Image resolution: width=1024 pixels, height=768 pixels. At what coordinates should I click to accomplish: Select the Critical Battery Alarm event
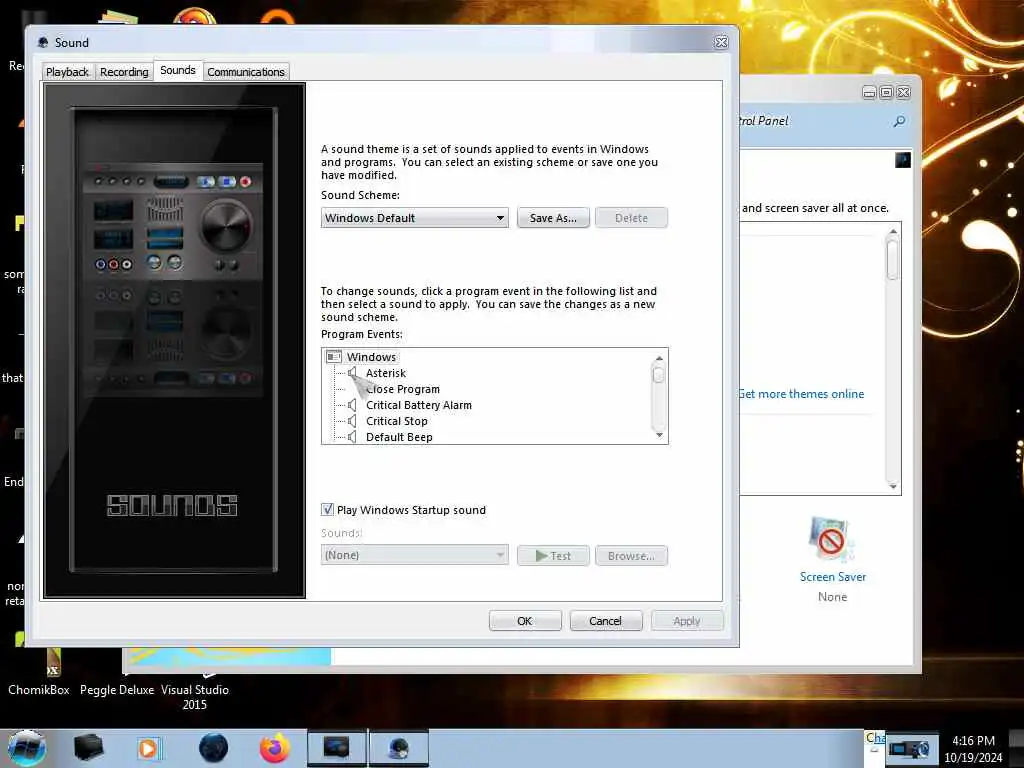pos(419,405)
